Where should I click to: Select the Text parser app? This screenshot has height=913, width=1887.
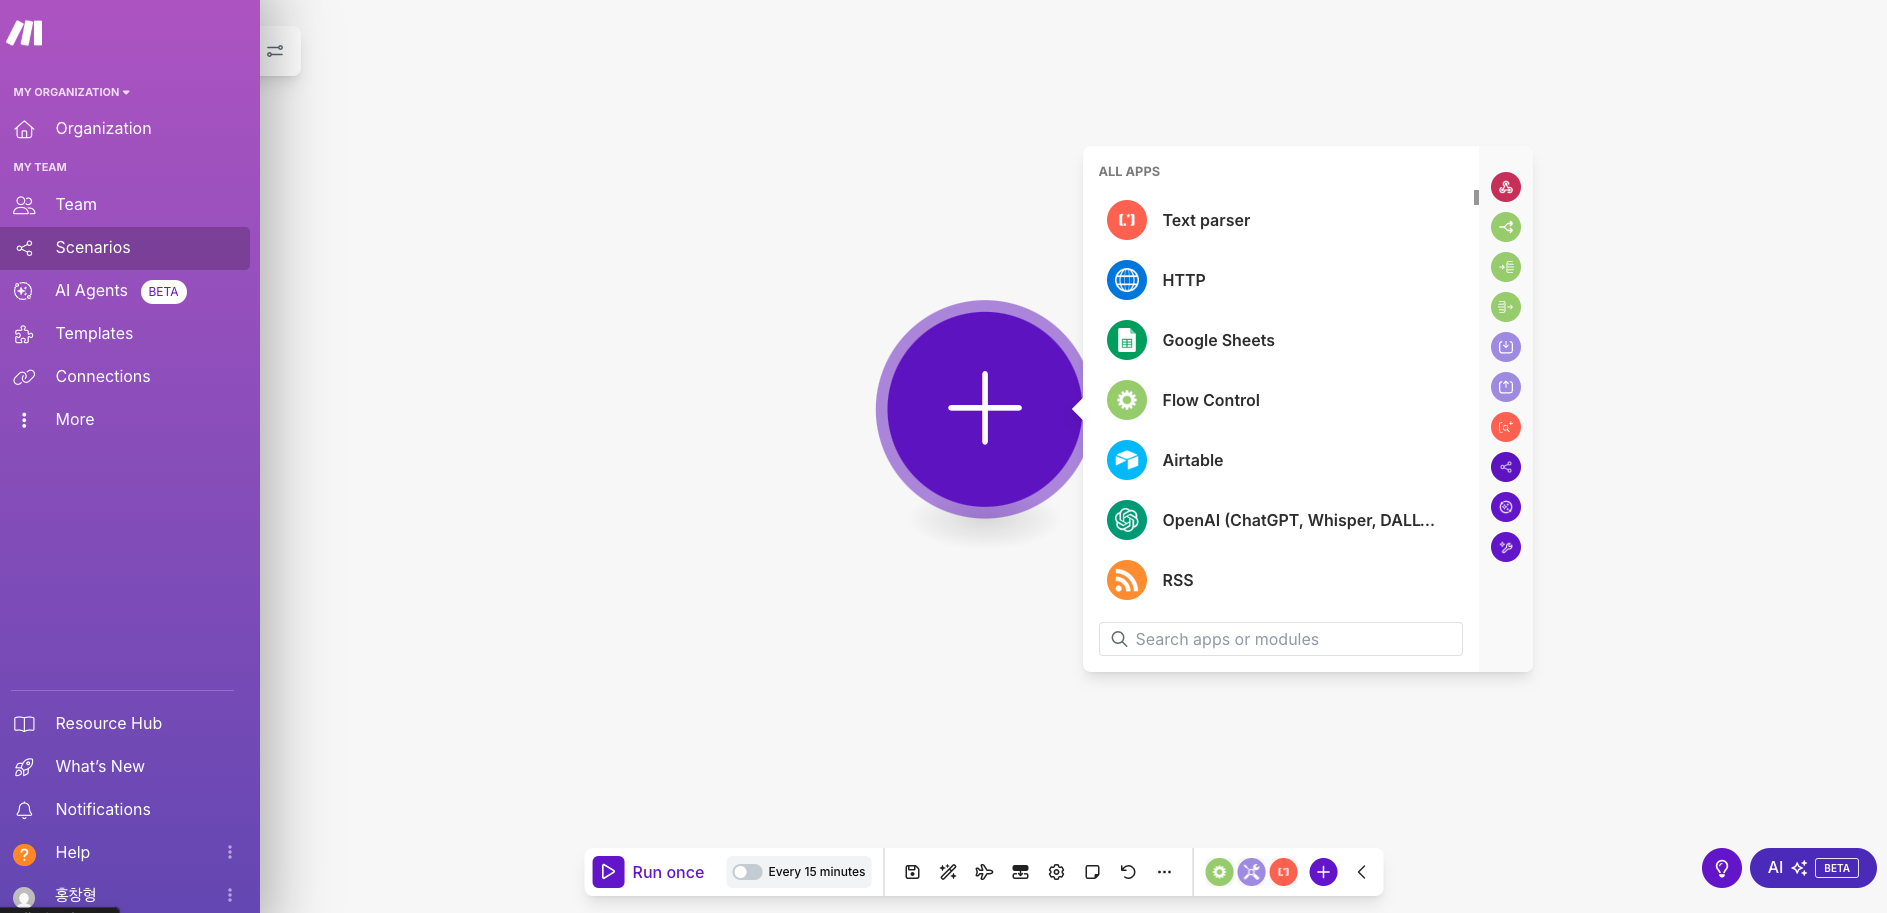pos(1279,220)
